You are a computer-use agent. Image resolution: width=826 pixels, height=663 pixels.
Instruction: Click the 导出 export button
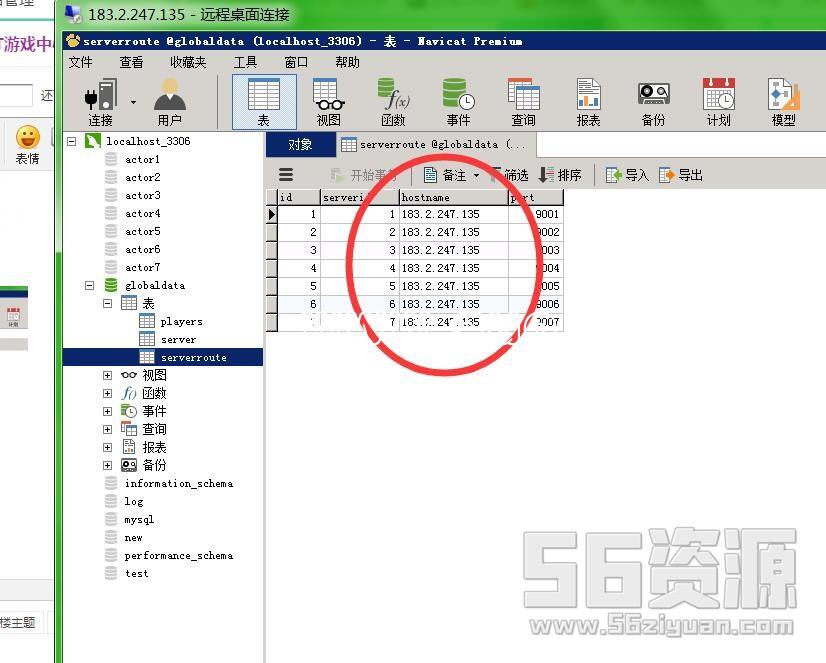pos(681,175)
